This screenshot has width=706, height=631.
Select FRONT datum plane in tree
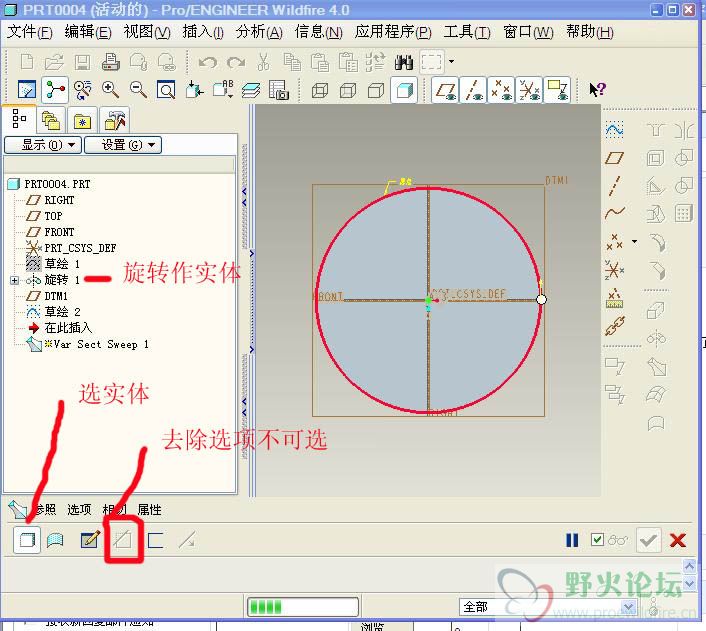(x=50, y=232)
